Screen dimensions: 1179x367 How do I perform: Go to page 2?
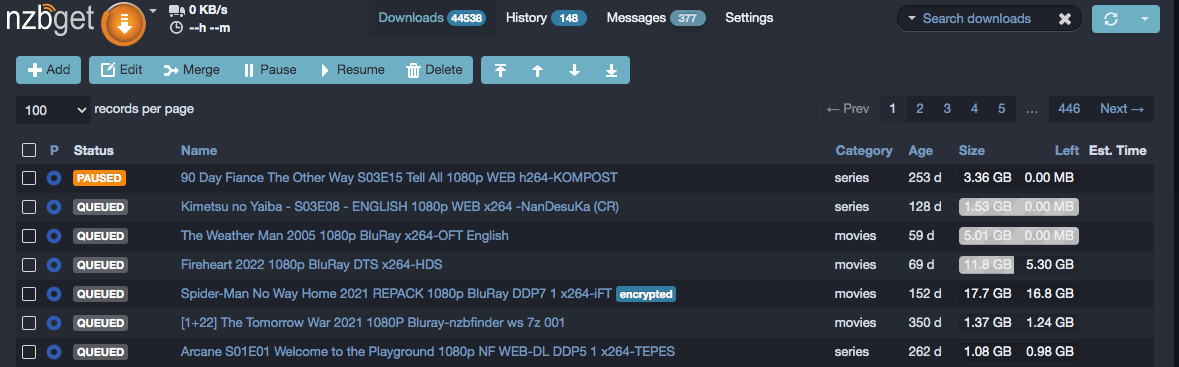pos(920,109)
